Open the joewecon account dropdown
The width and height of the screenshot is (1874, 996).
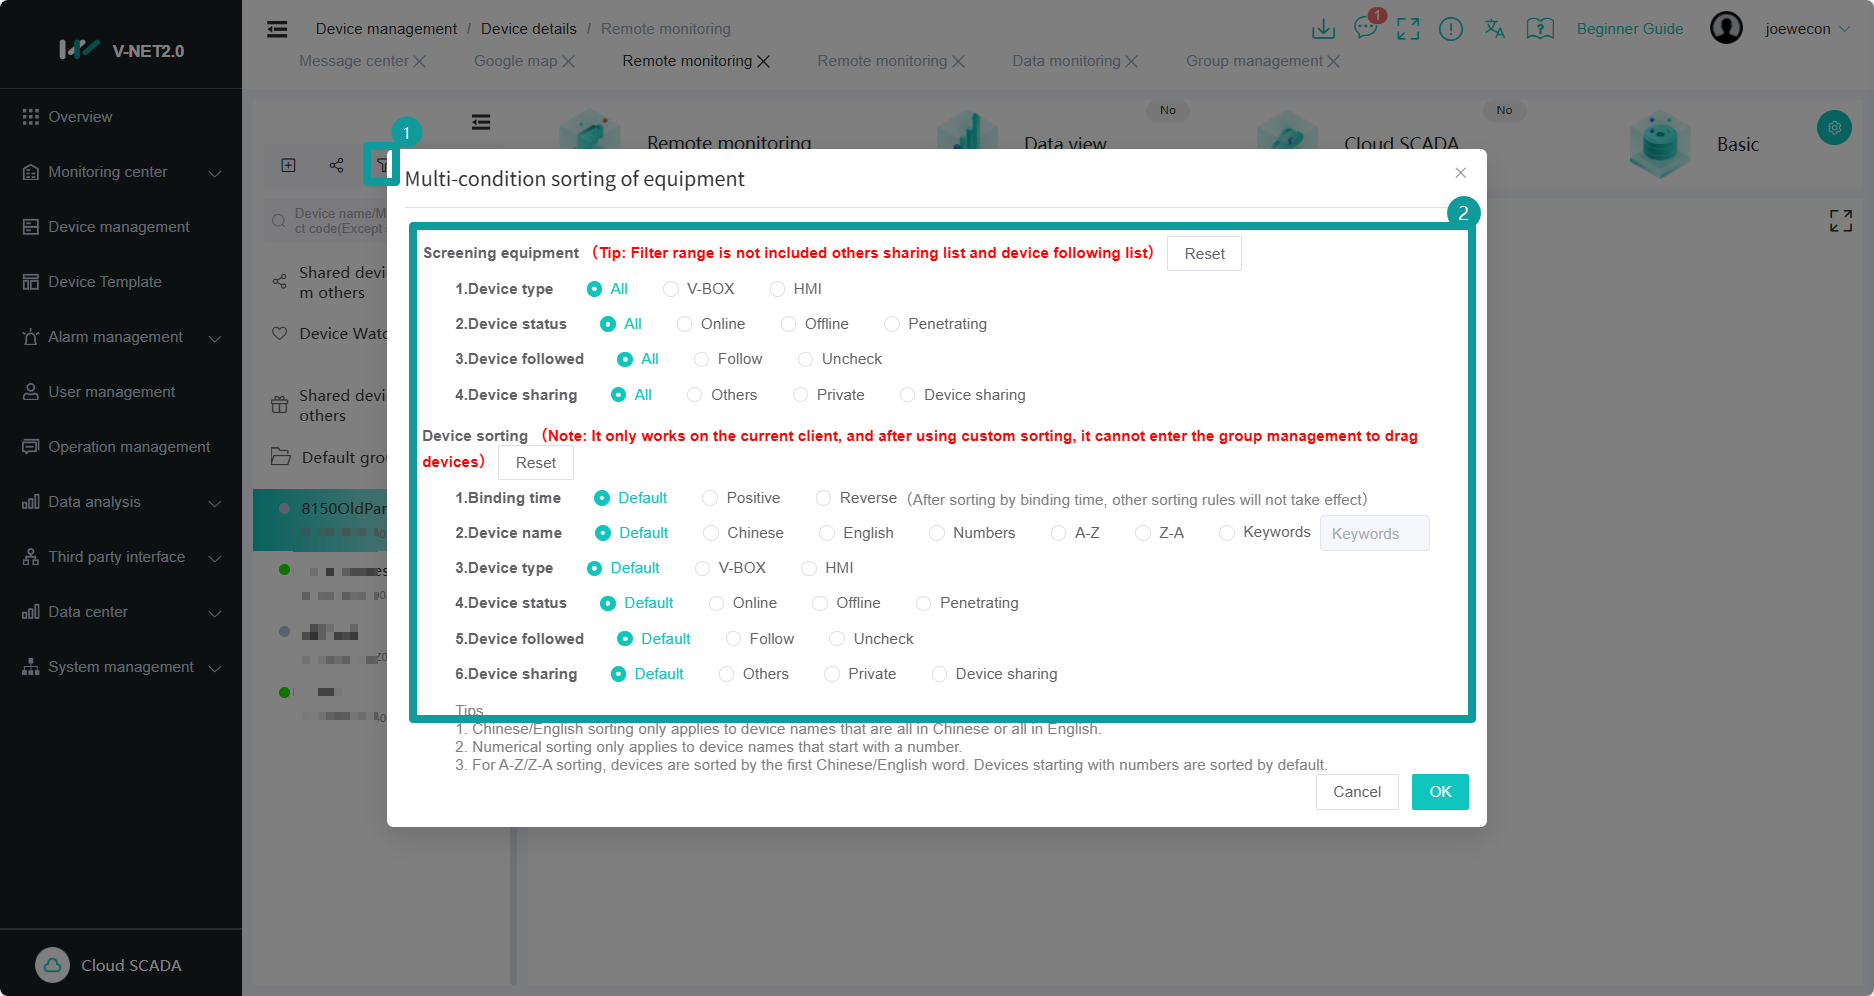[x=1807, y=29]
